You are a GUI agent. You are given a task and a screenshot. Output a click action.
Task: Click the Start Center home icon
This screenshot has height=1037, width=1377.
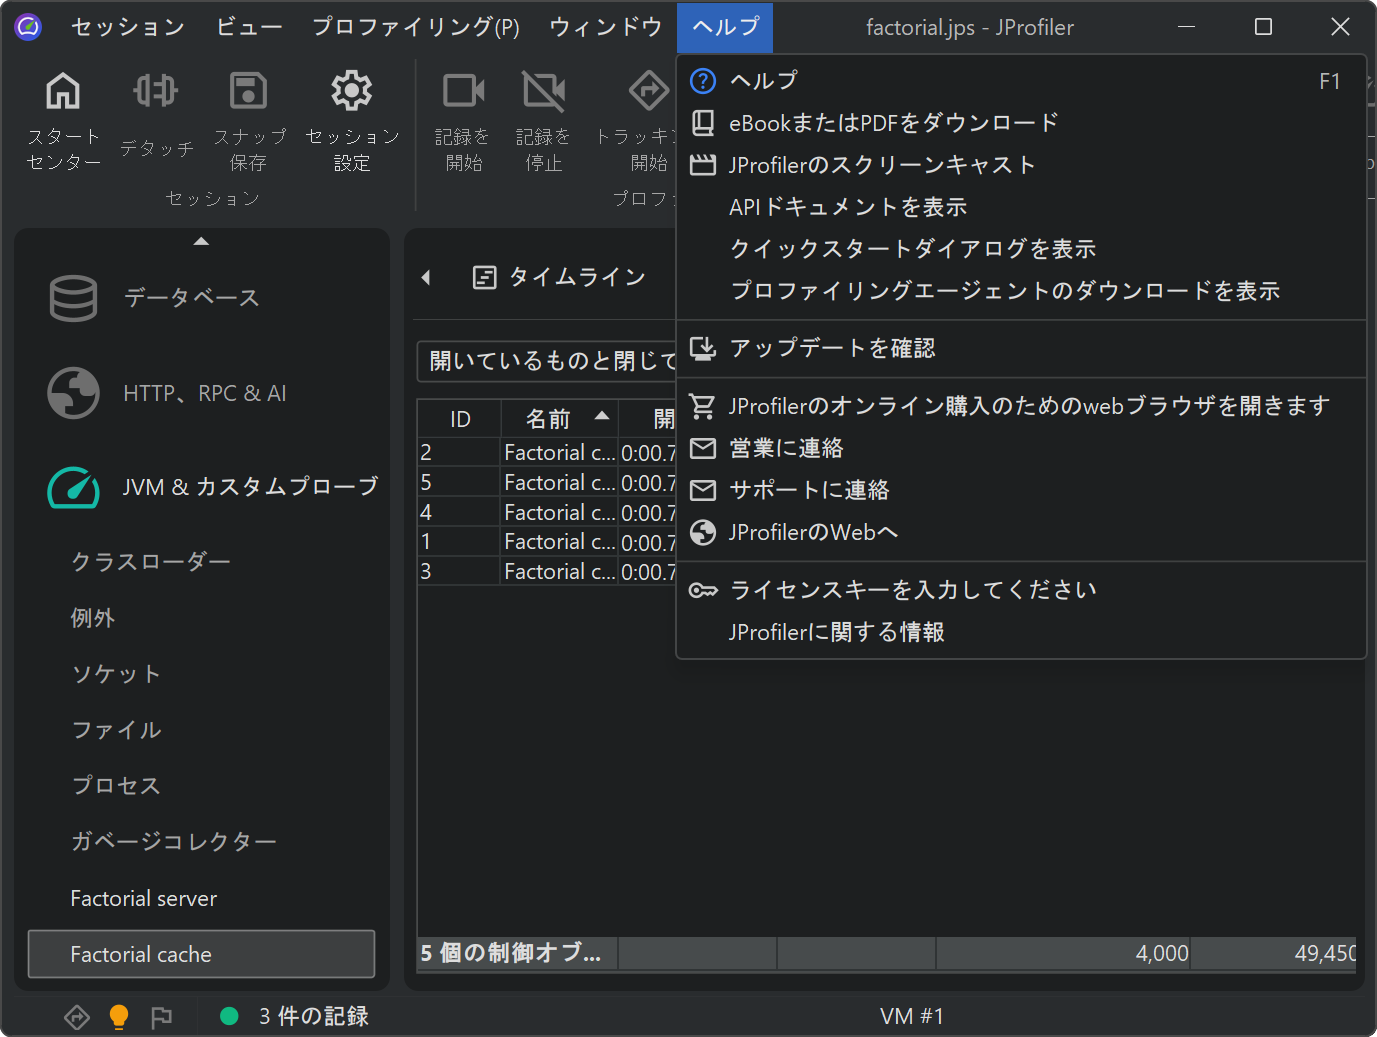click(63, 92)
